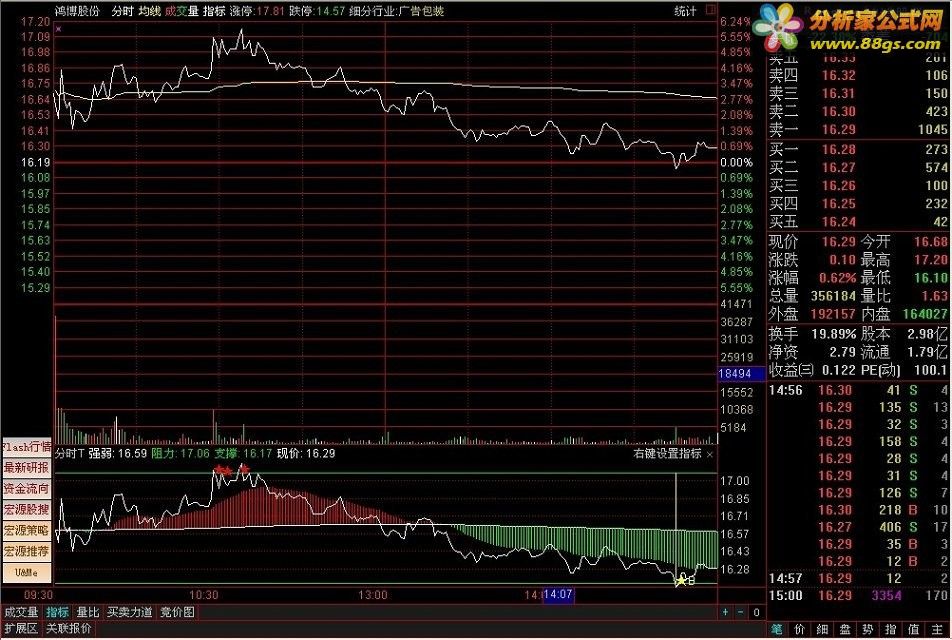
Task: Click the 14:07 time cursor marker
Action: [558, 594]
